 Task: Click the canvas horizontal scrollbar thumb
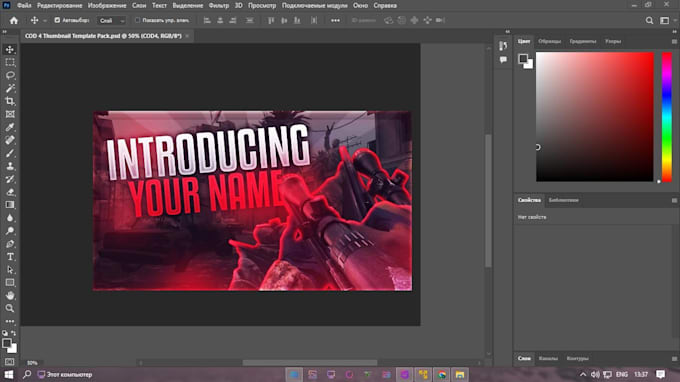point(310,363)
